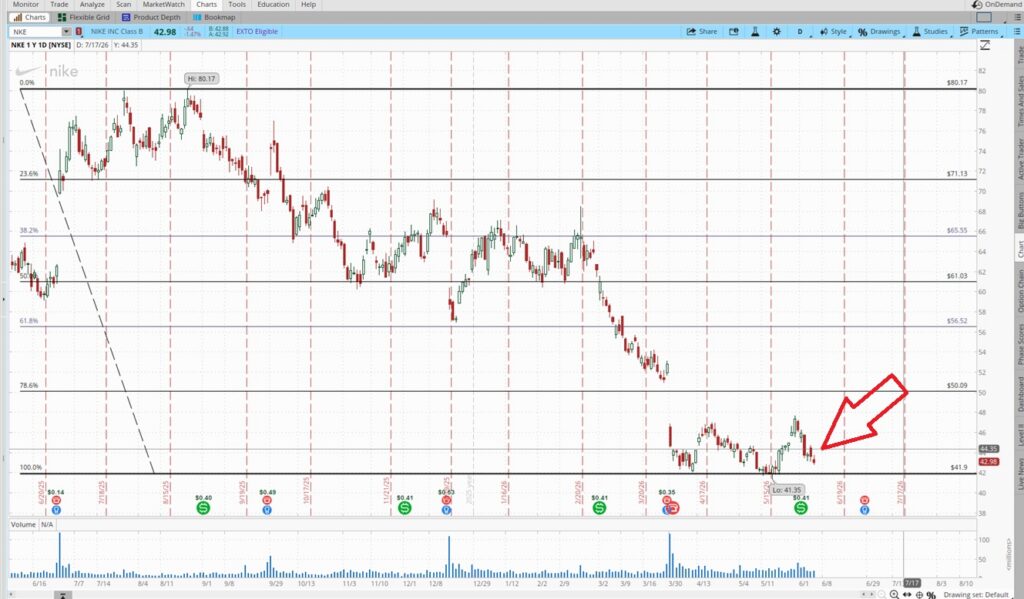This screenshot has height=599, width=1024.
Task: Click the chart snapshot icon beside Share
Action: pyautogui.click(x=733, y=31)
